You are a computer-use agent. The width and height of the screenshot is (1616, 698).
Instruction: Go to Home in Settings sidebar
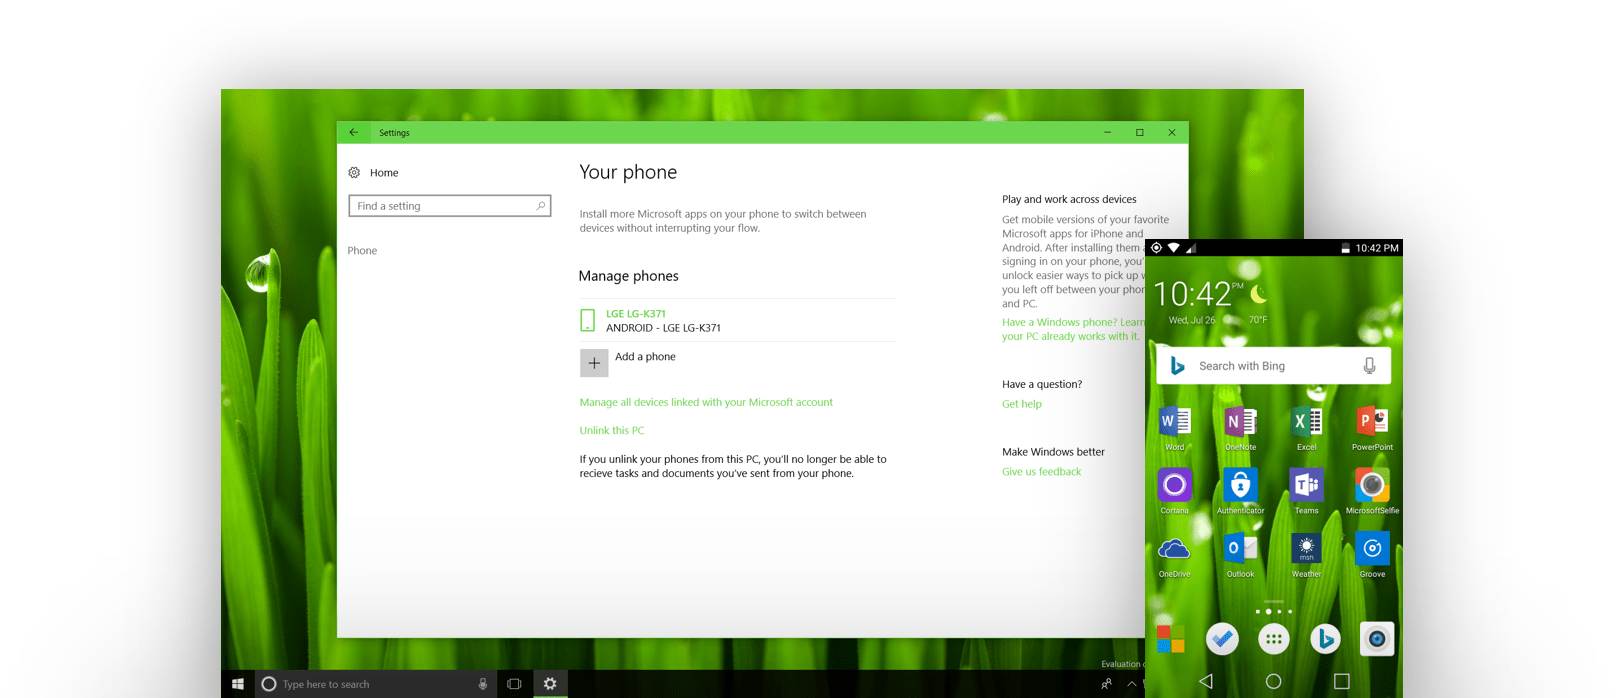coord(384,172)
